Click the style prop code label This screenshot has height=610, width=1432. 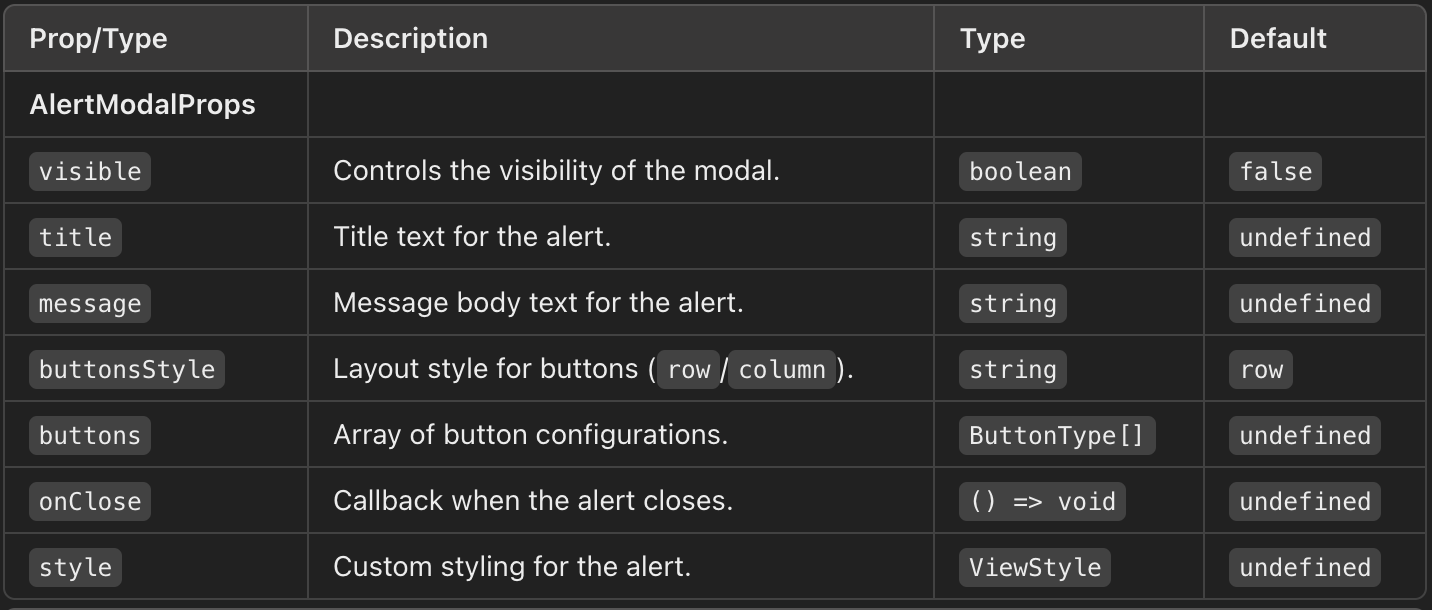click(75, 567)
